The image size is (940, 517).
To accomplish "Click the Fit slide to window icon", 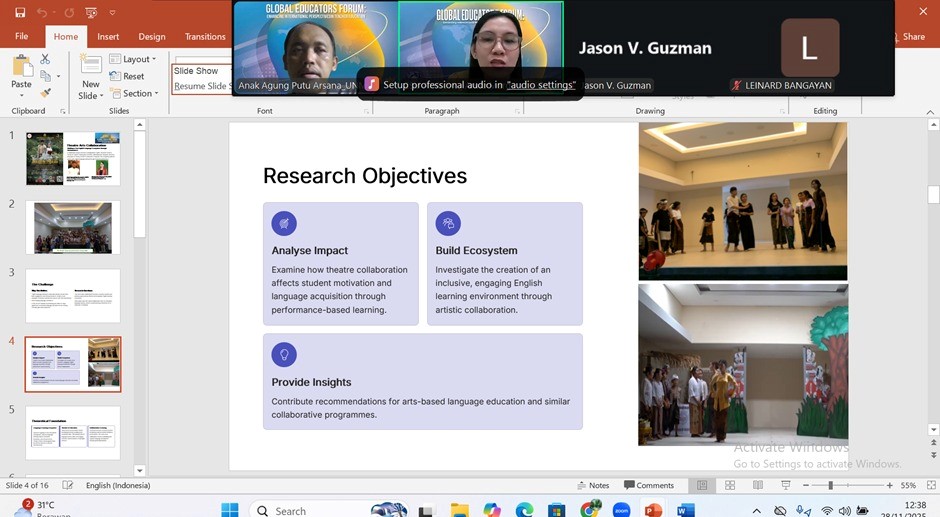I will pyautogui.click(x=929, y=485).
